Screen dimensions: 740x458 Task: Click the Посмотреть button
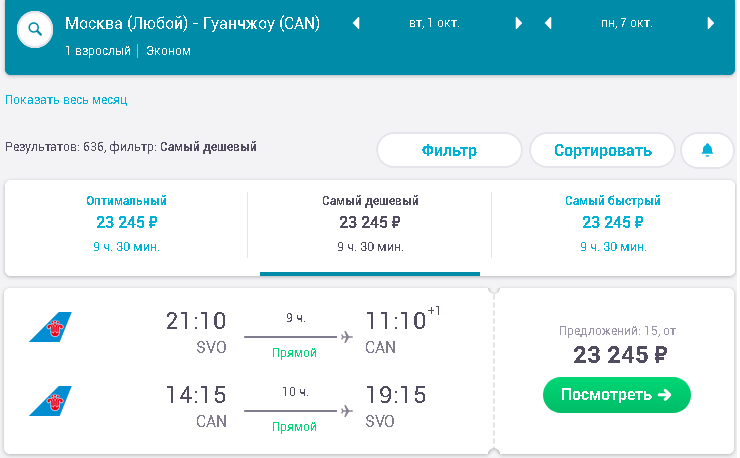(617, 395)
